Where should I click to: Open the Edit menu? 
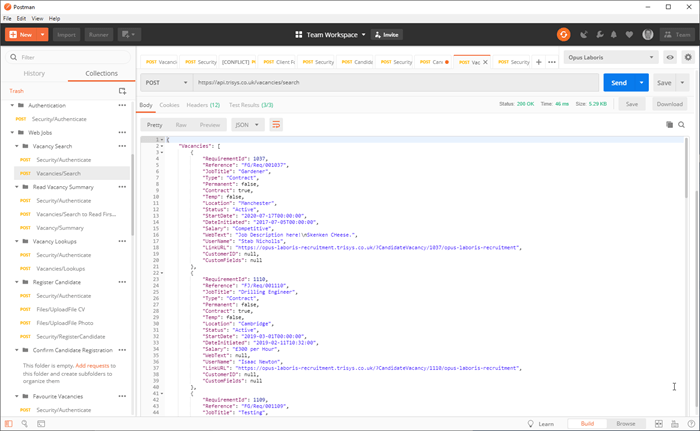[x=21, y=18]
